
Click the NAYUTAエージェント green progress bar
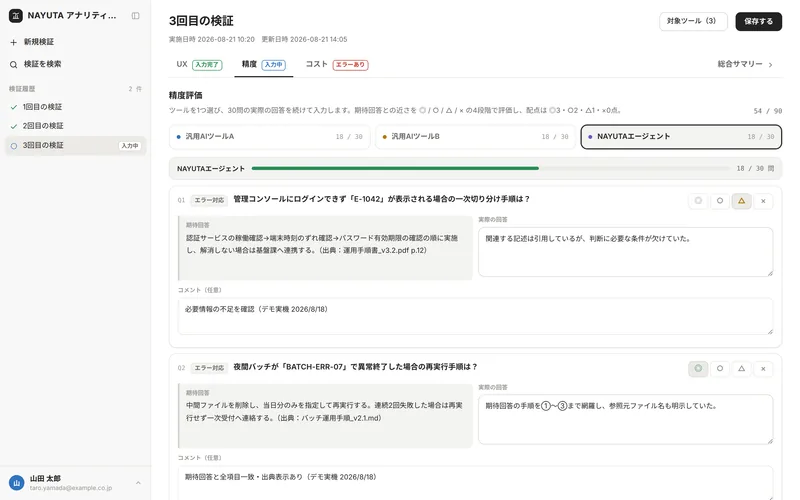coord(395,168)
